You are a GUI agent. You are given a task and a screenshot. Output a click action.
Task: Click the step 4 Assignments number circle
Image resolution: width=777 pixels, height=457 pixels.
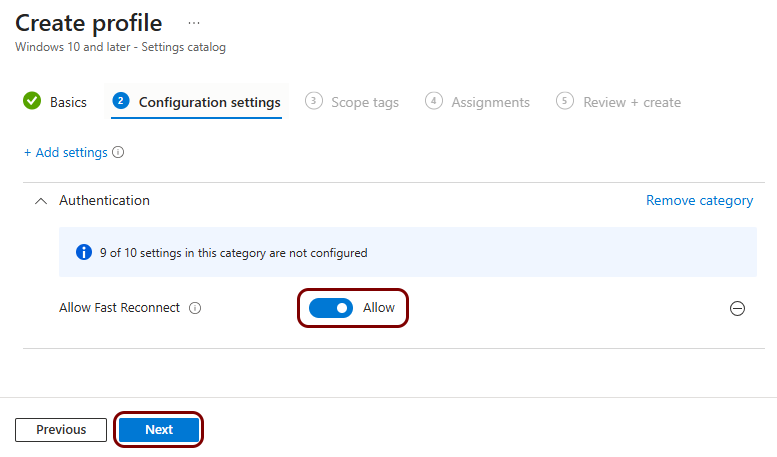click(434, 101)
